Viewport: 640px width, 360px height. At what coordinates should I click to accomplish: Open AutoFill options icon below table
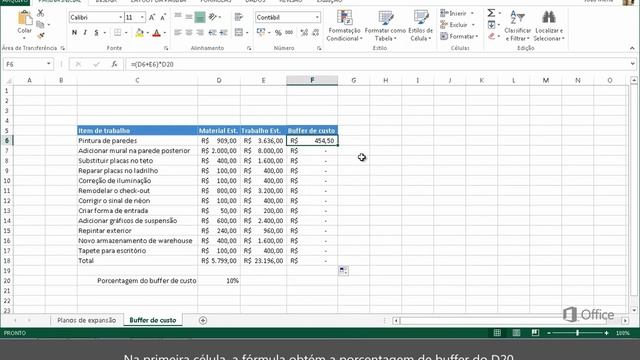(343, 271)
